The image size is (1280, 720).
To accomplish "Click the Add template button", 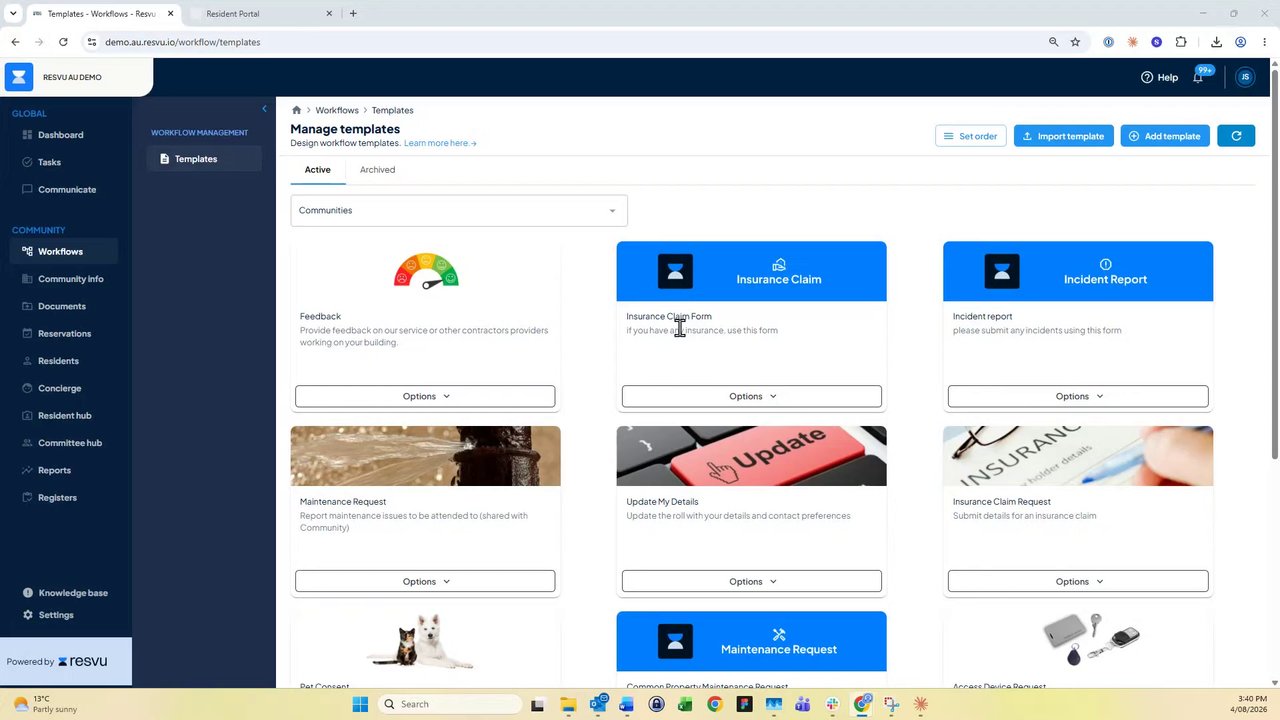I will 1165,136.
